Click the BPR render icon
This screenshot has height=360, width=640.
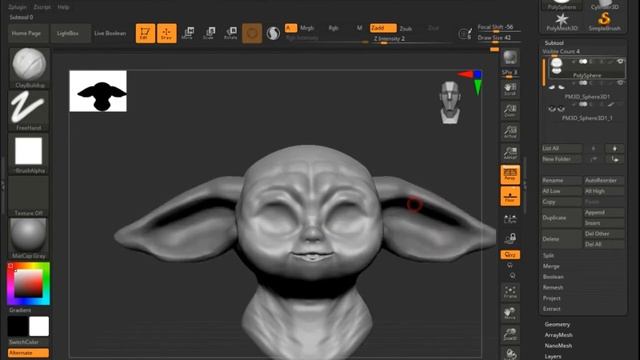click(510, 58)
